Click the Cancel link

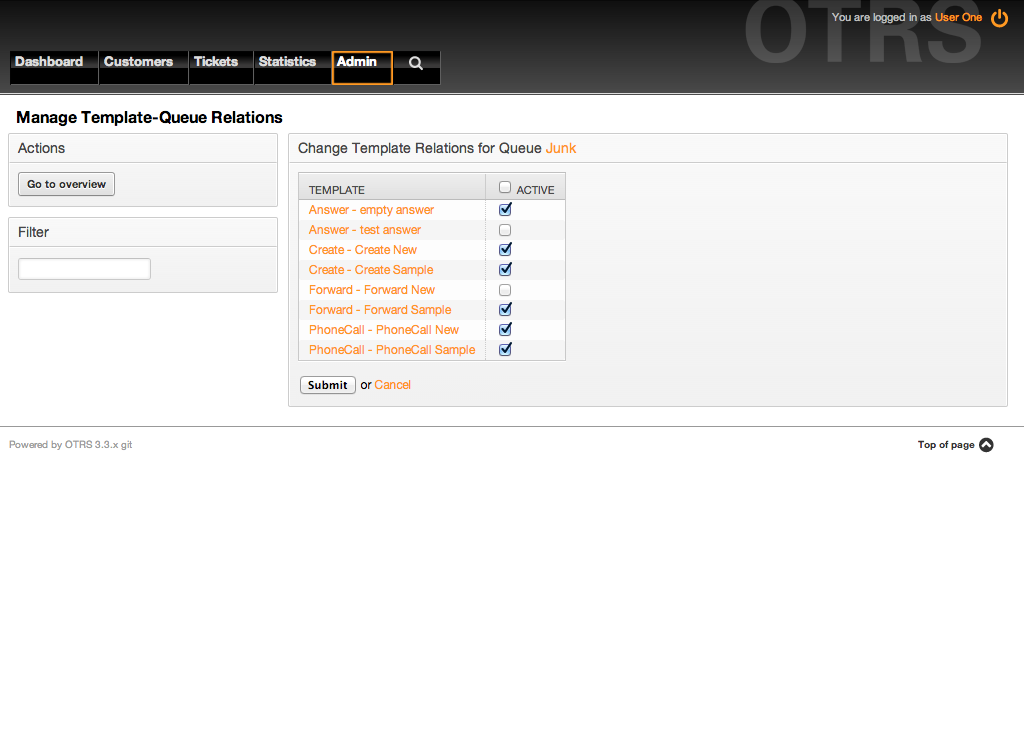point(393,385)
